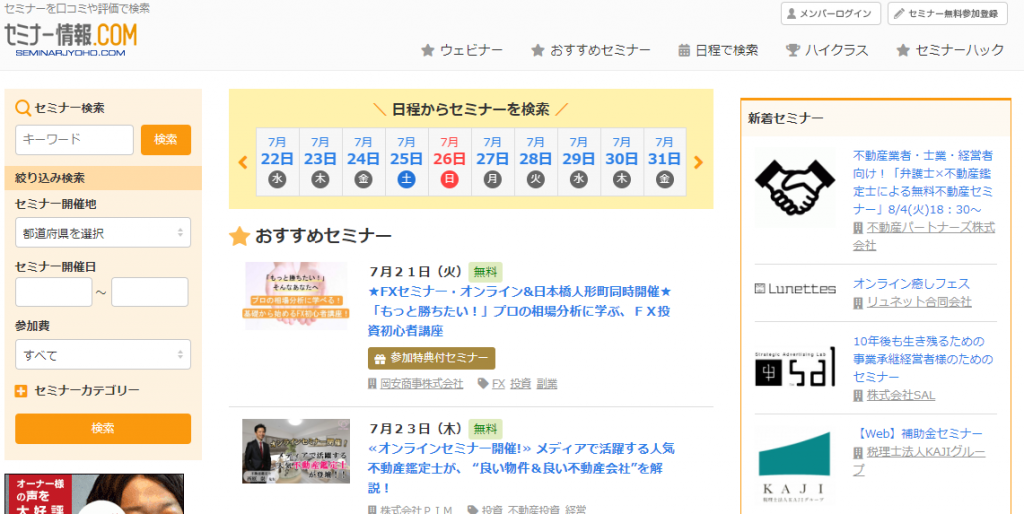This screenshot has width=1024, height=514.
Task: Select 7月26日 (日) in date picker
Action: pyautogui.click(x=449, y=162)
